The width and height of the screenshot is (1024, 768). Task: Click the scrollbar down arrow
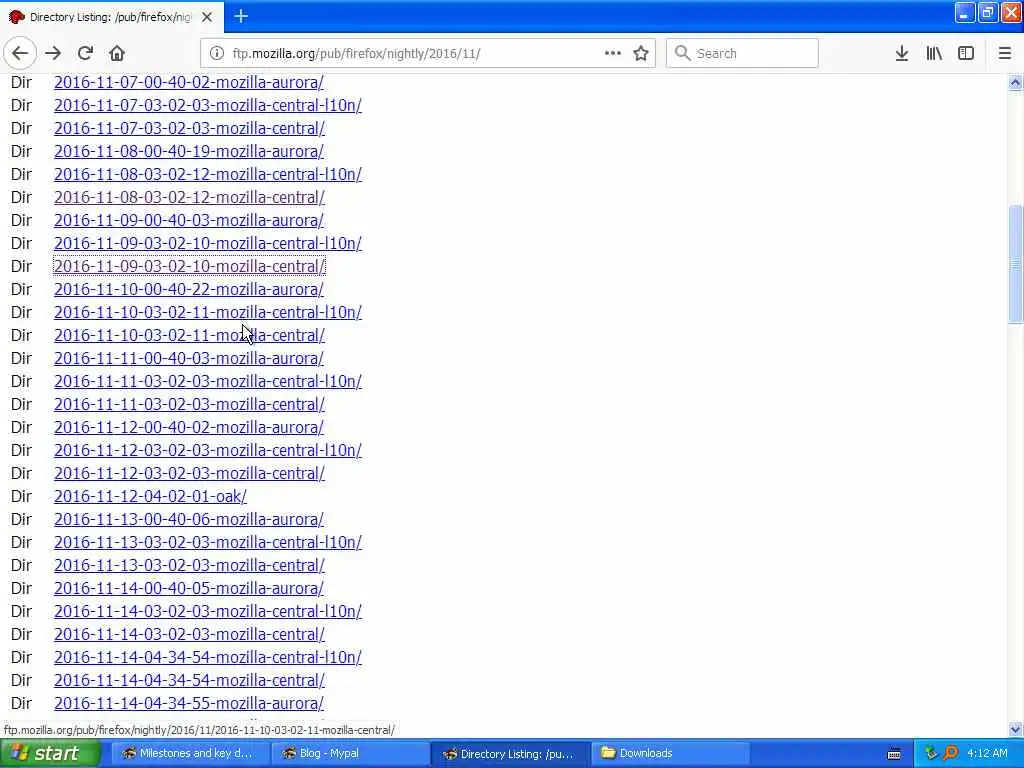tap(1015, 729)
